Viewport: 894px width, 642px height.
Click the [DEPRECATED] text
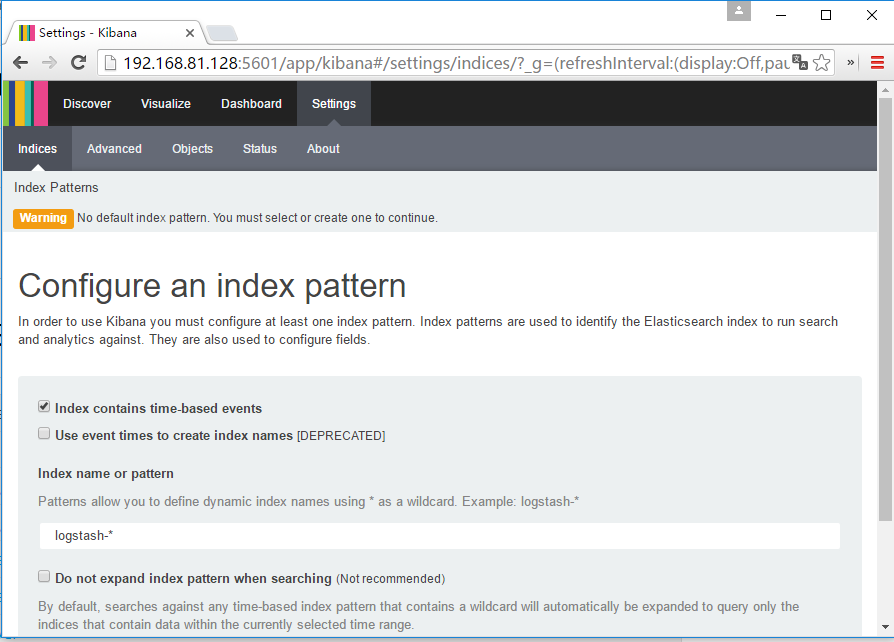point(341,436)
